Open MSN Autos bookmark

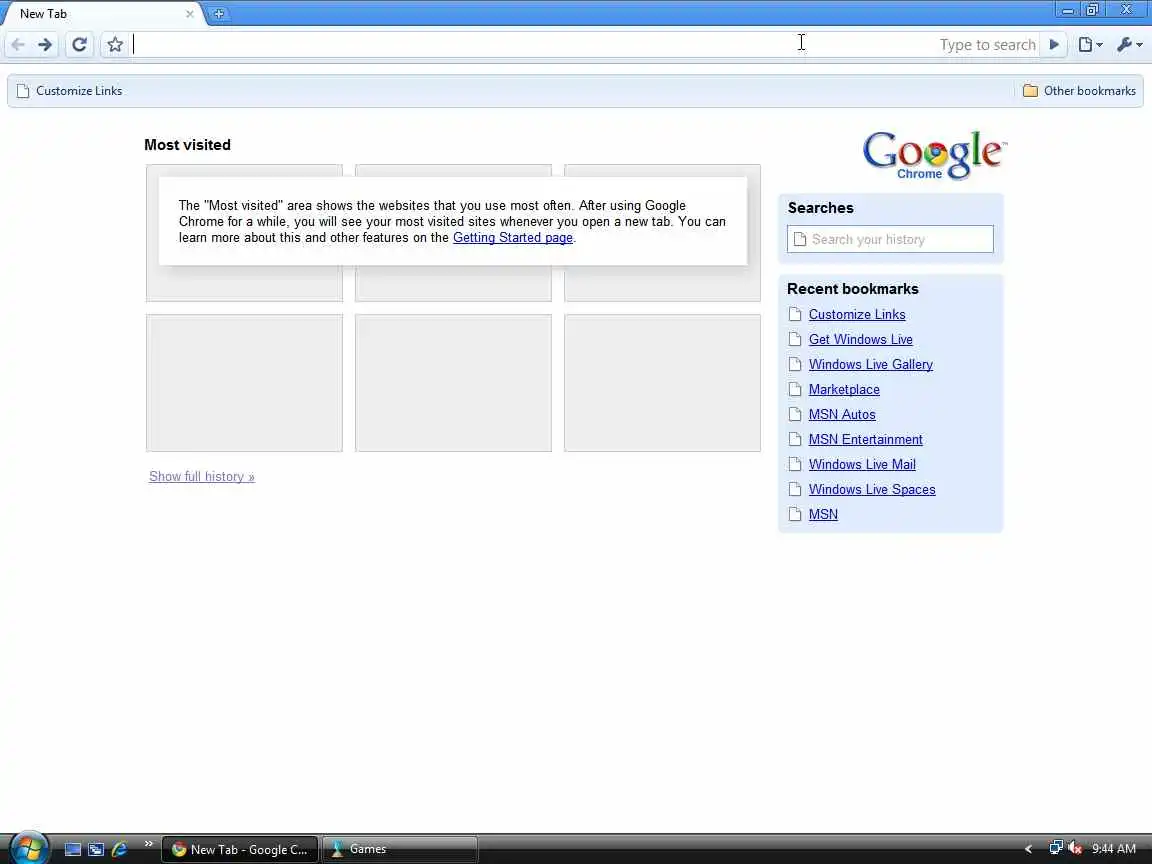(x=842, y=414)
